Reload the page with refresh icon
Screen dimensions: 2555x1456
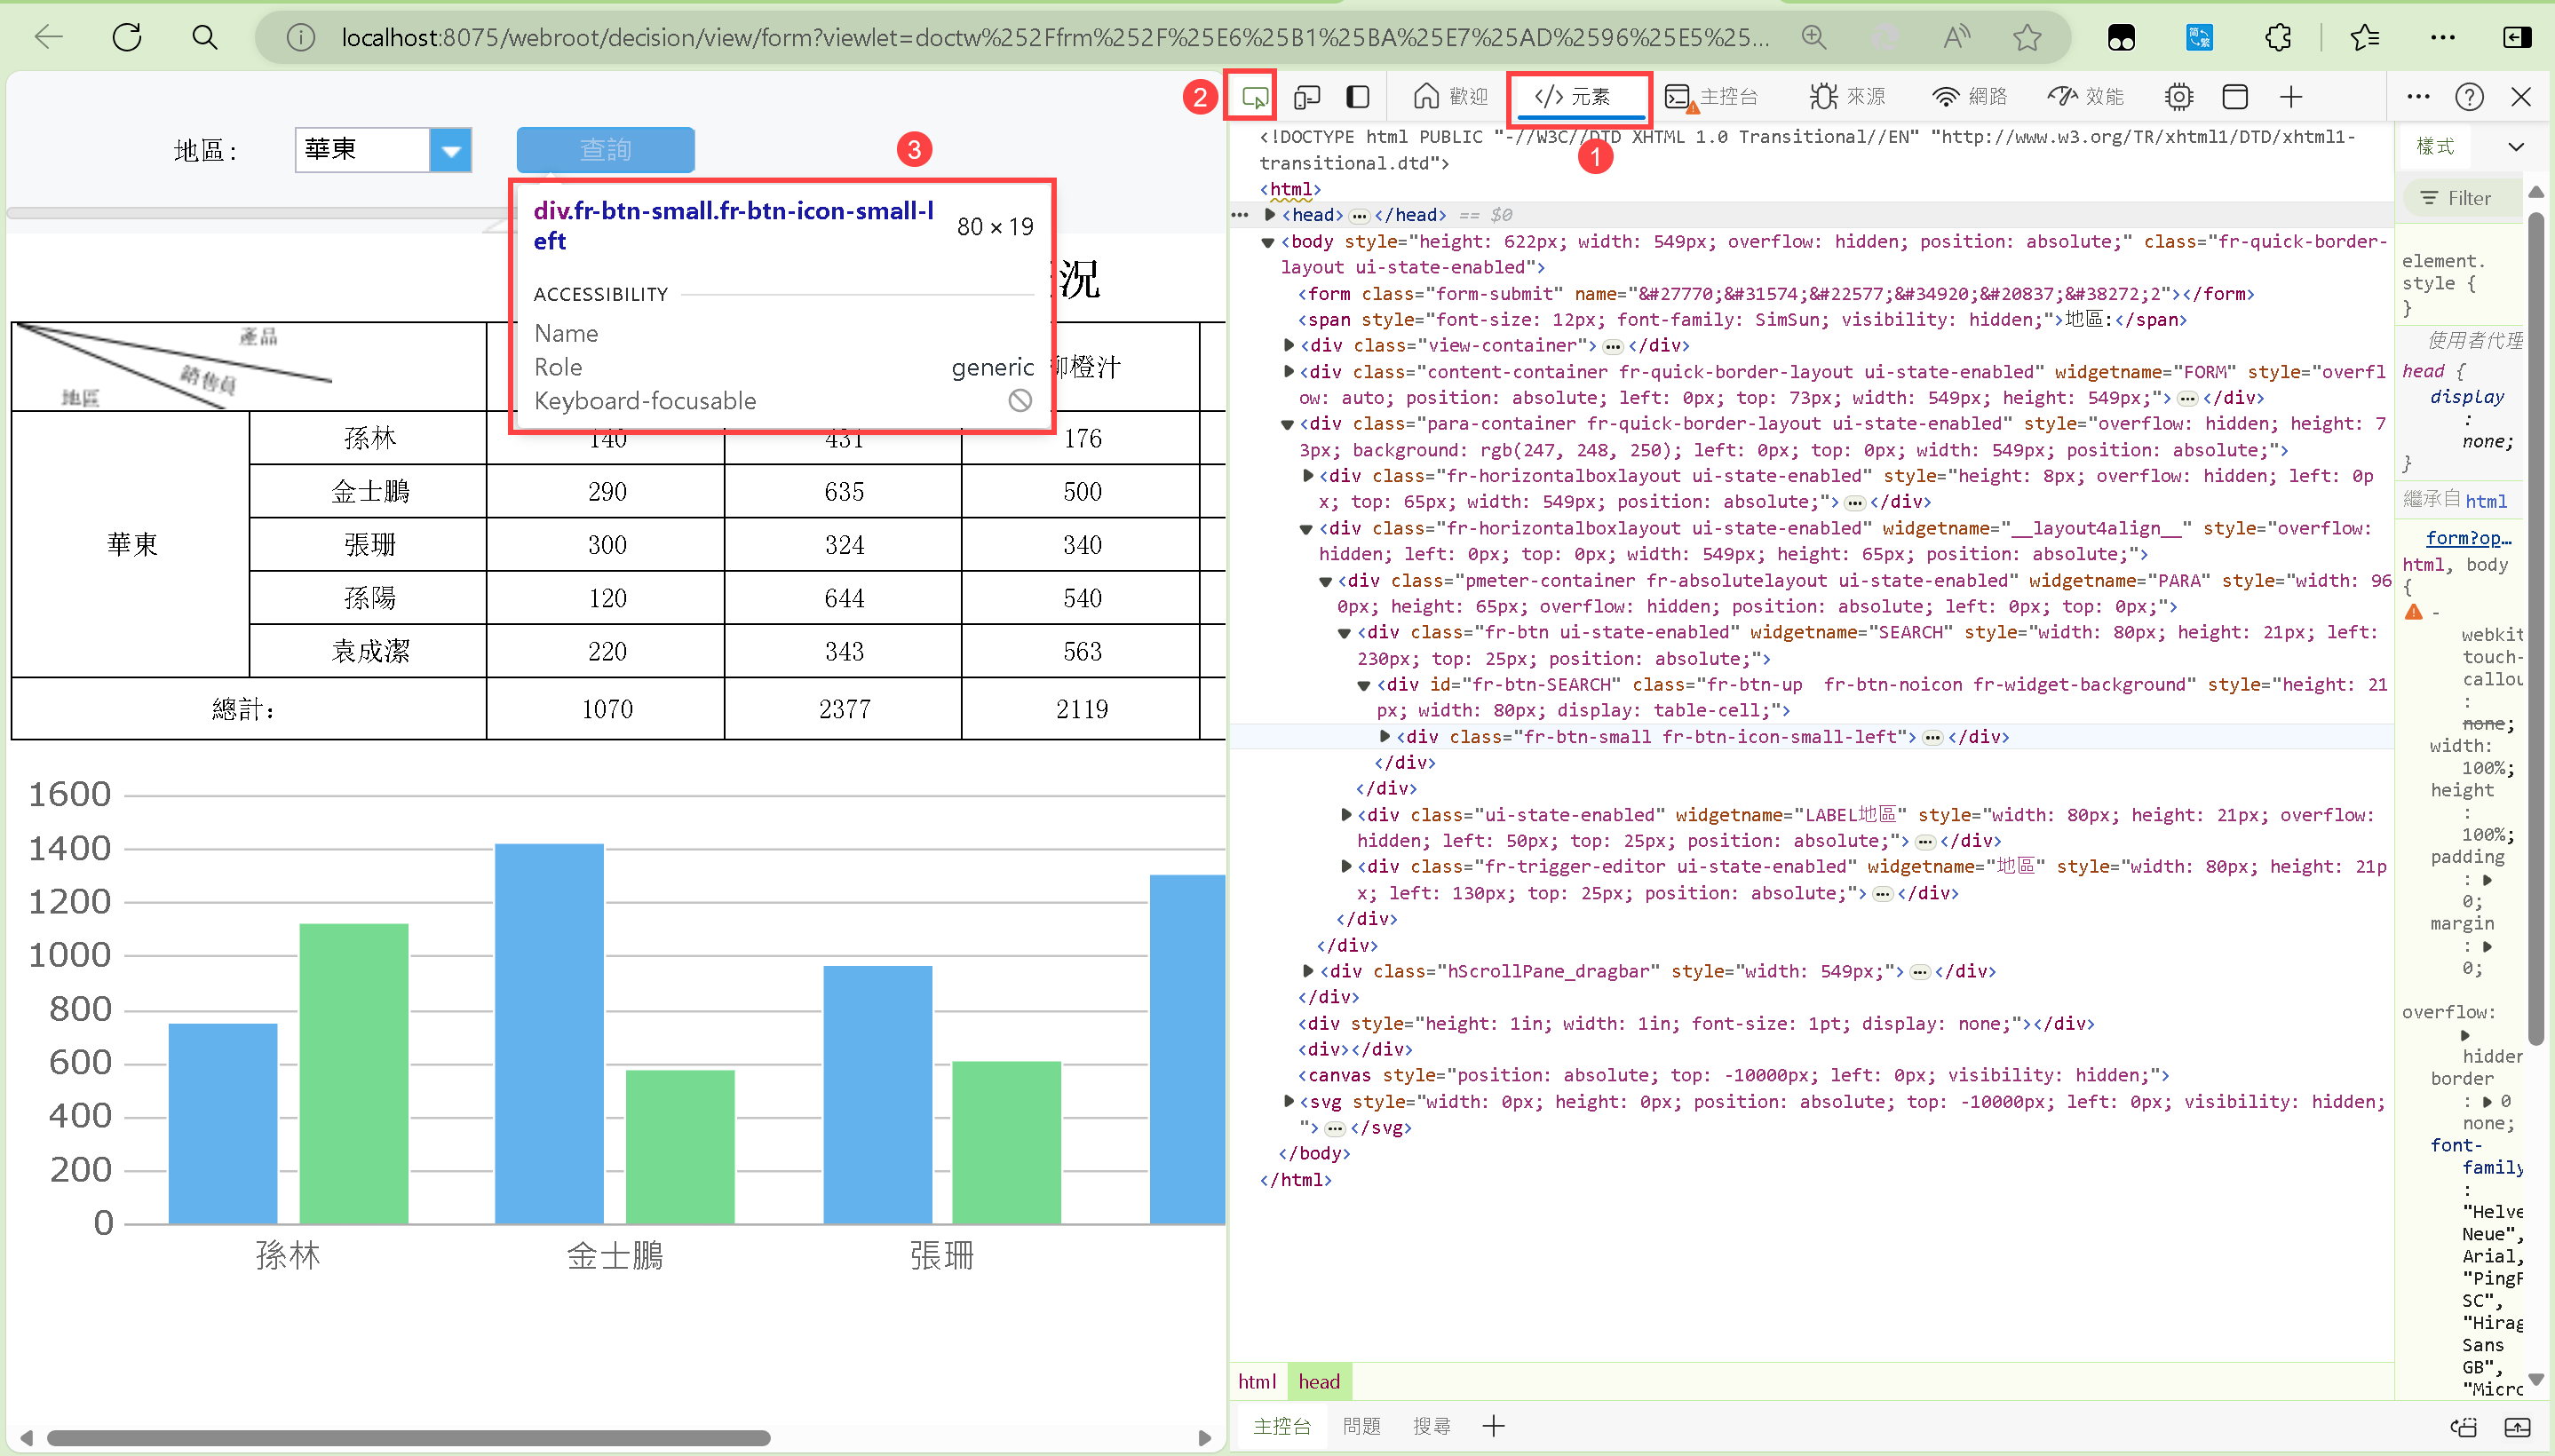[x=127, y=38]
